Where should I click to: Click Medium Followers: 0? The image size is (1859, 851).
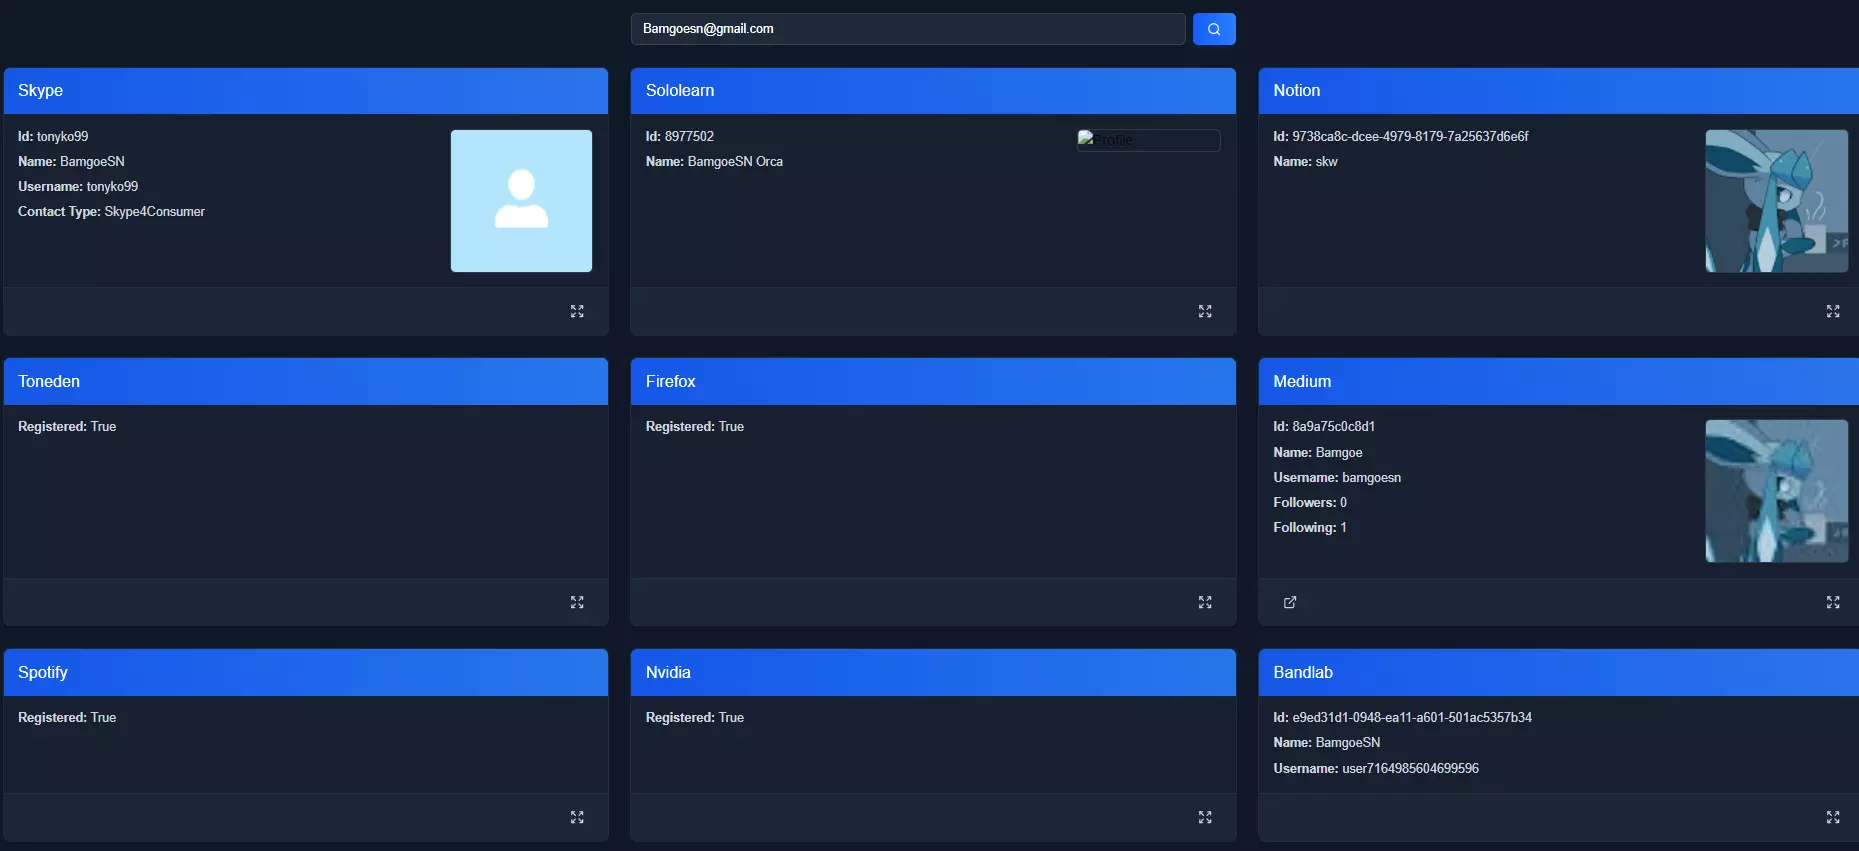point(1310,503)
